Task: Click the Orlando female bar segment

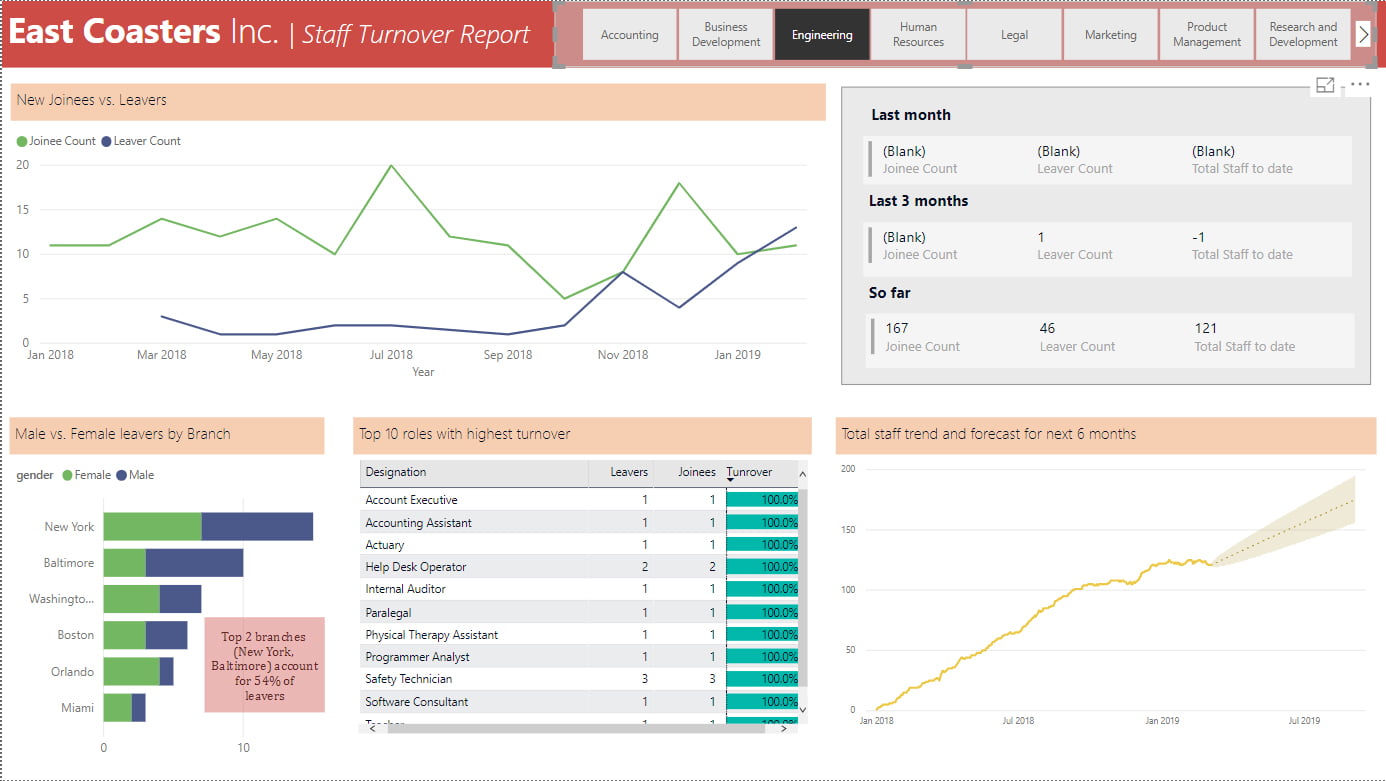Action: [x=132, y=671]
